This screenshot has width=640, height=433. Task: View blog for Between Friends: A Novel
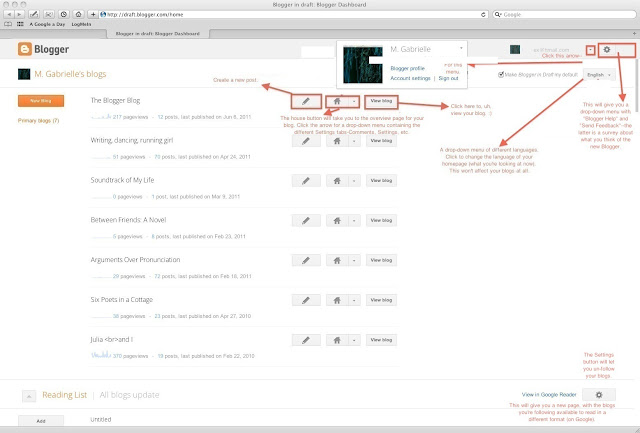[381, 220]
